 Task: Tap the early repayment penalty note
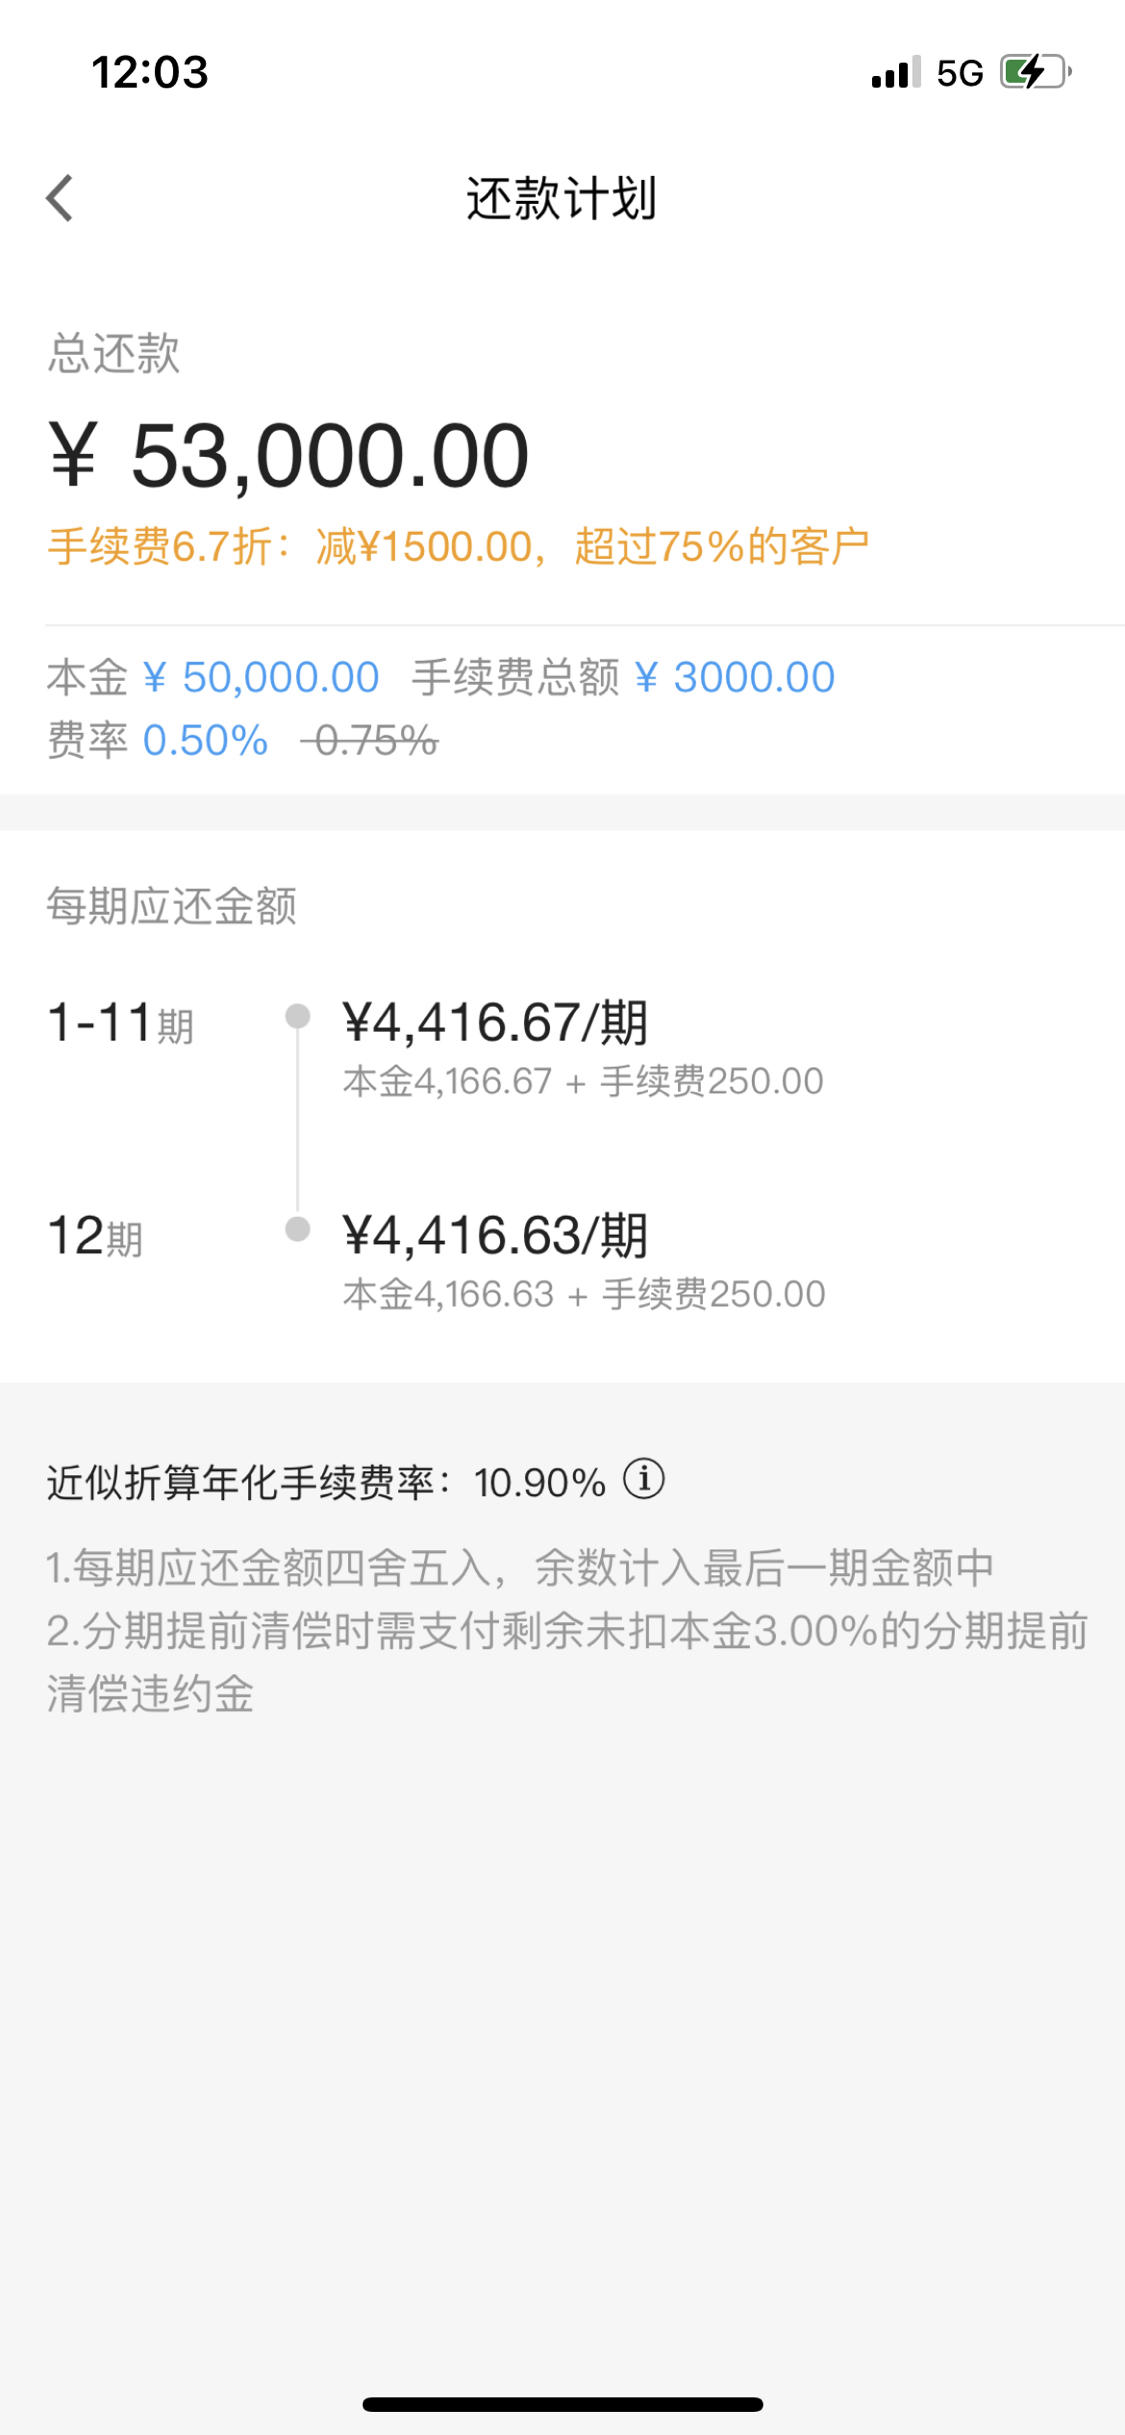[x=567, y=1662]
